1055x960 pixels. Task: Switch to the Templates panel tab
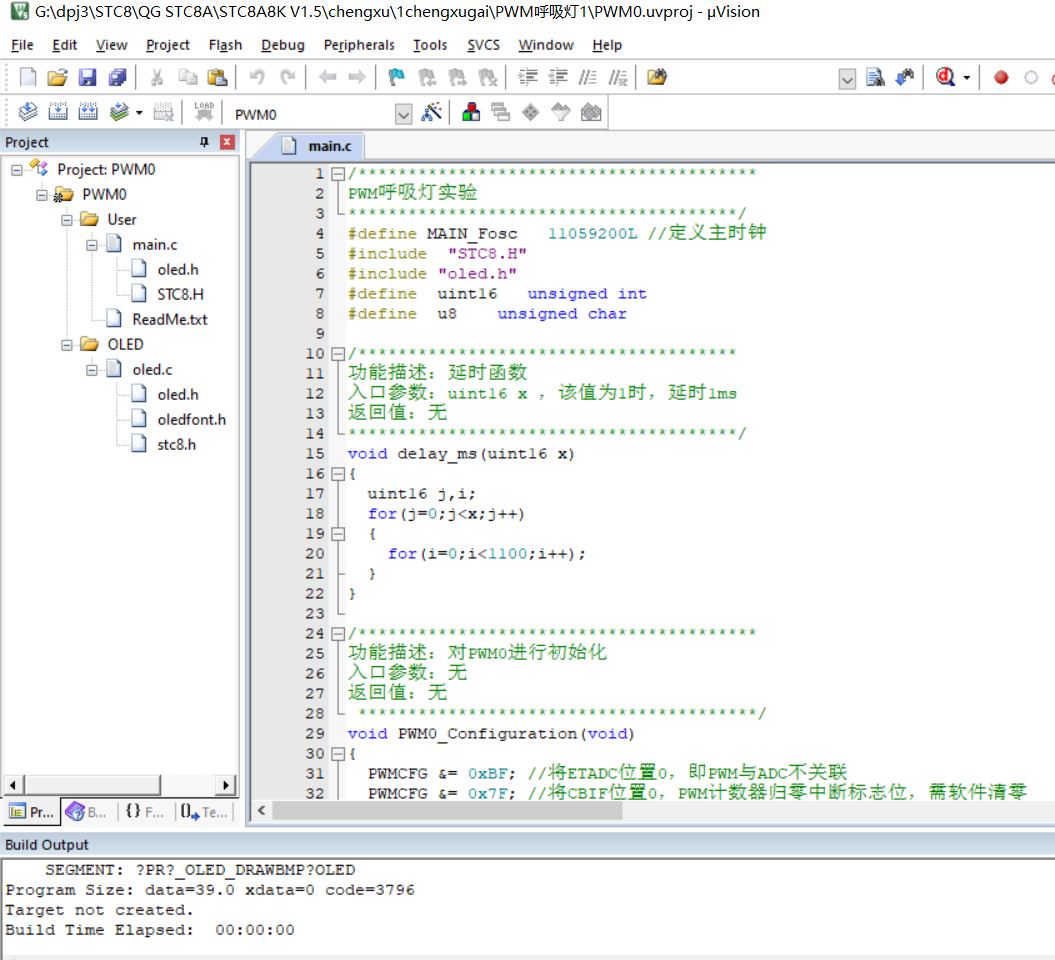[204, 812]
